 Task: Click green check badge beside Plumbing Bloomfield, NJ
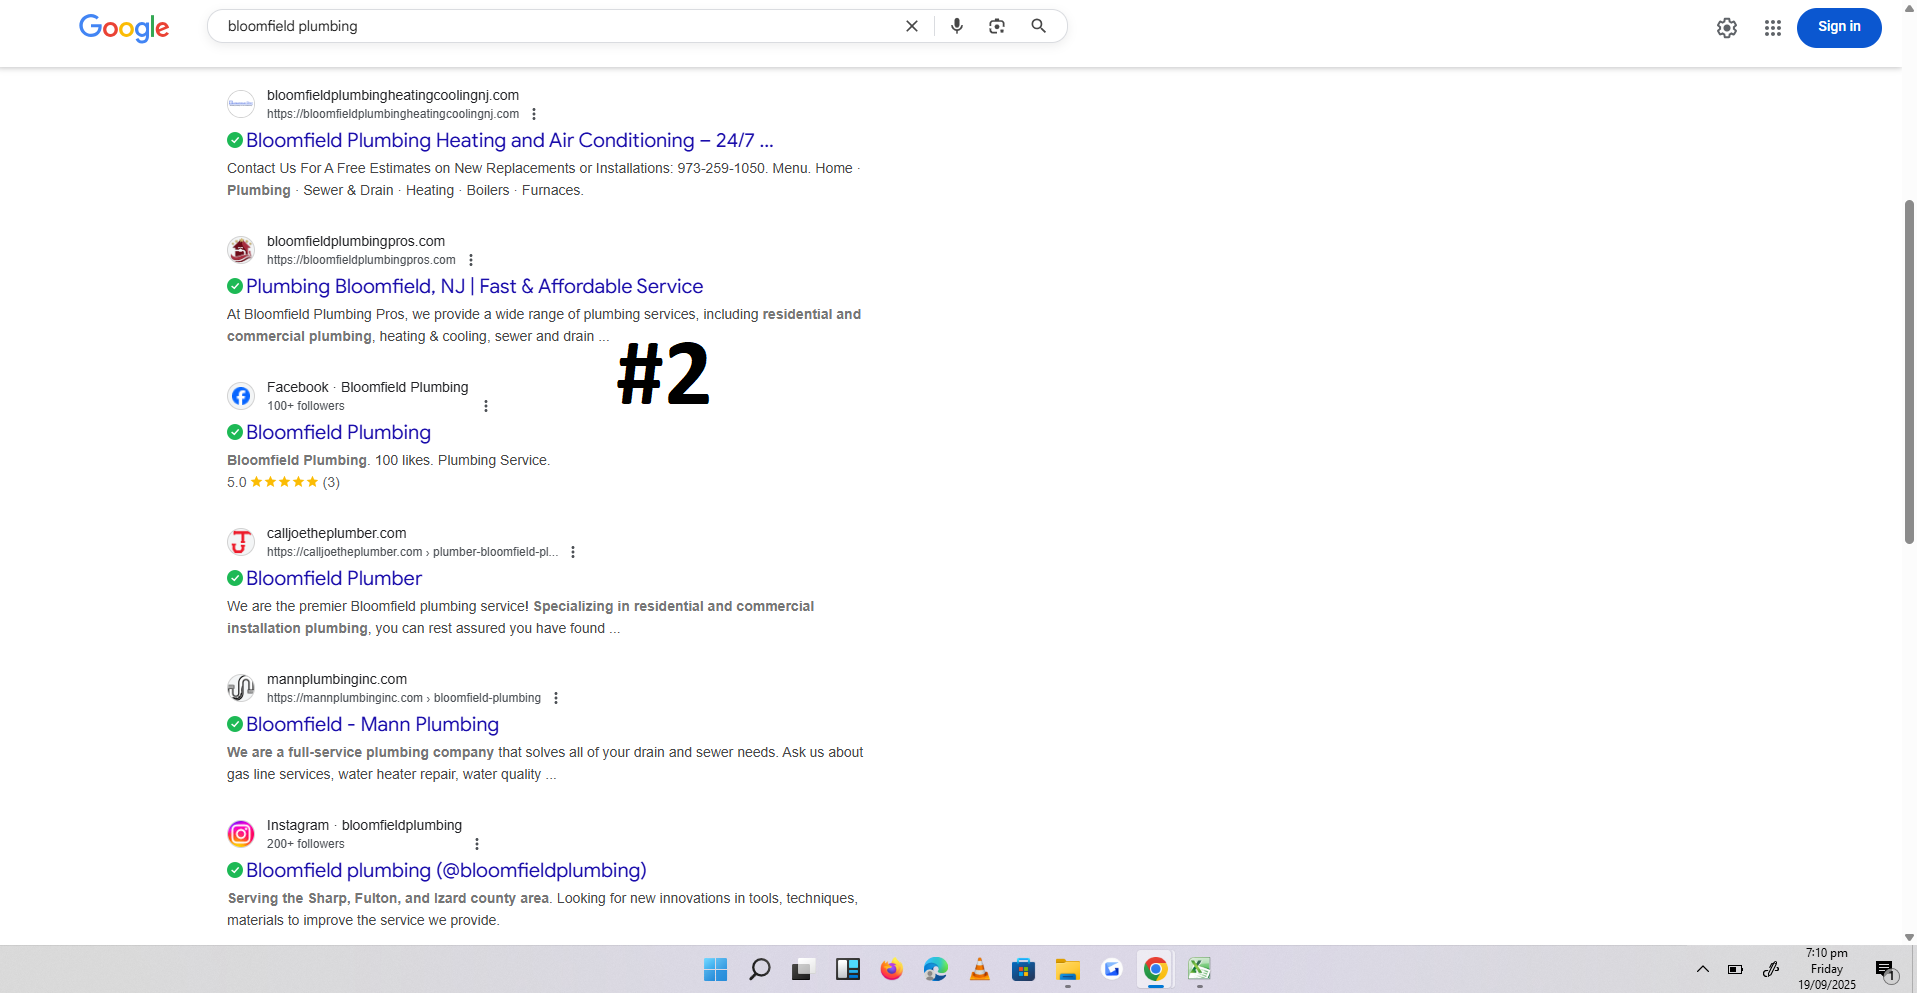click(235, 286)
